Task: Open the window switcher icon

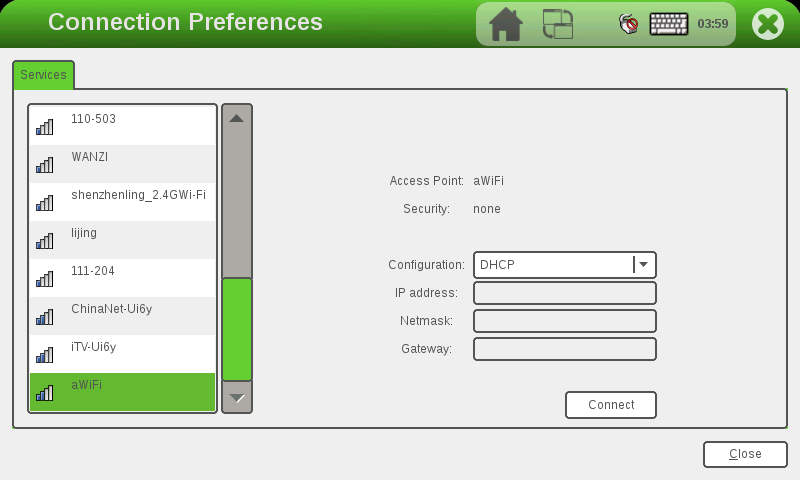Action: (558, 24)
